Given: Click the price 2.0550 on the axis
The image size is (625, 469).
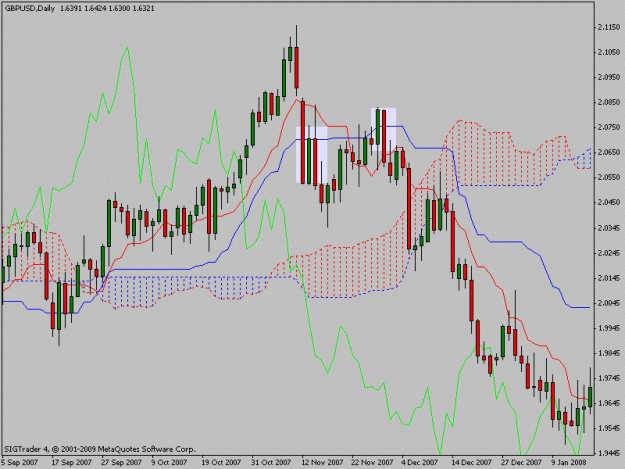Looking at the screenshot, I should coord(609,177).
